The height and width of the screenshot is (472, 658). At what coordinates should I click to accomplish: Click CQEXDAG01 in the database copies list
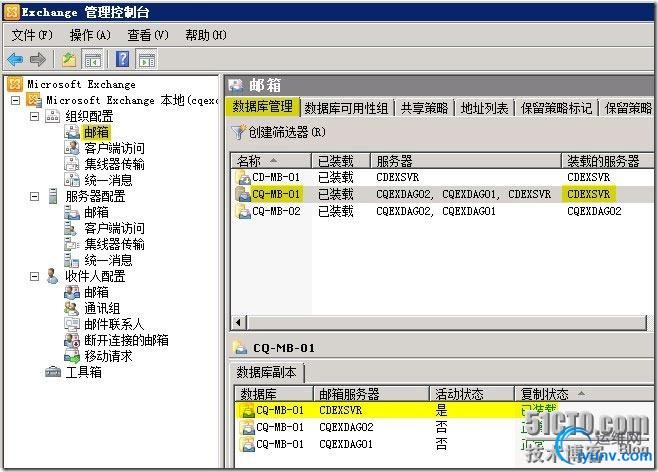346,444
